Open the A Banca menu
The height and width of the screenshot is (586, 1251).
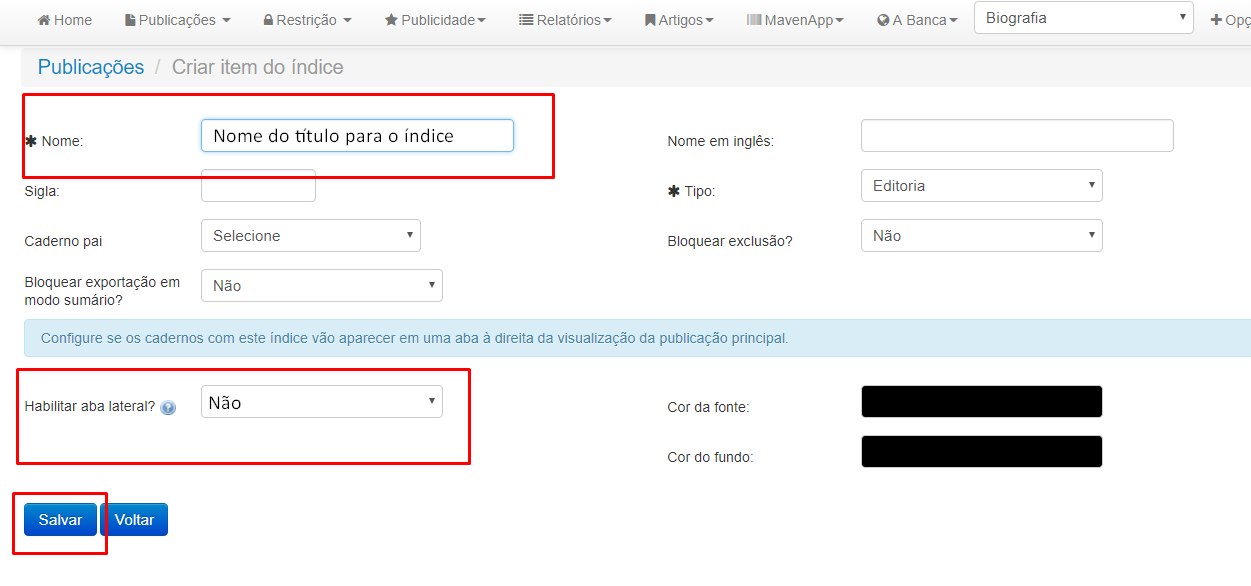(x=917, y=20)
